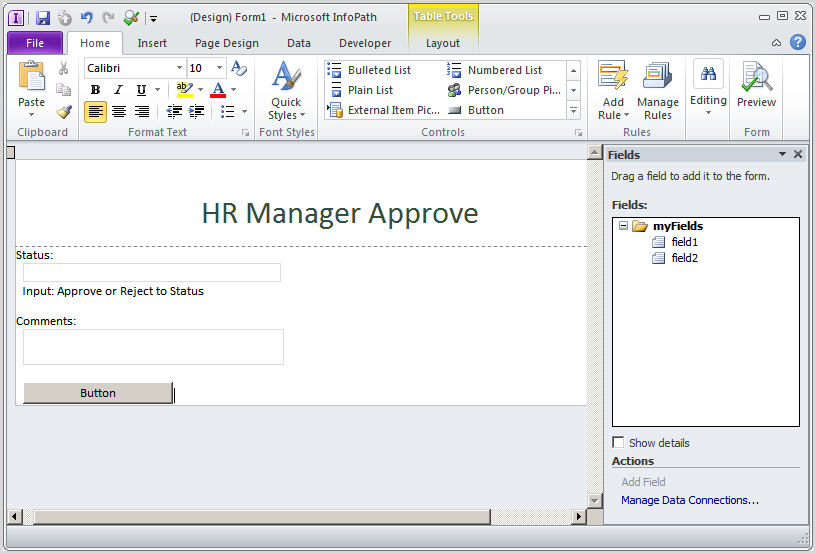Close the Fields task pane
The height and width of the screenshot is (554, 816).
click(798, 154)
